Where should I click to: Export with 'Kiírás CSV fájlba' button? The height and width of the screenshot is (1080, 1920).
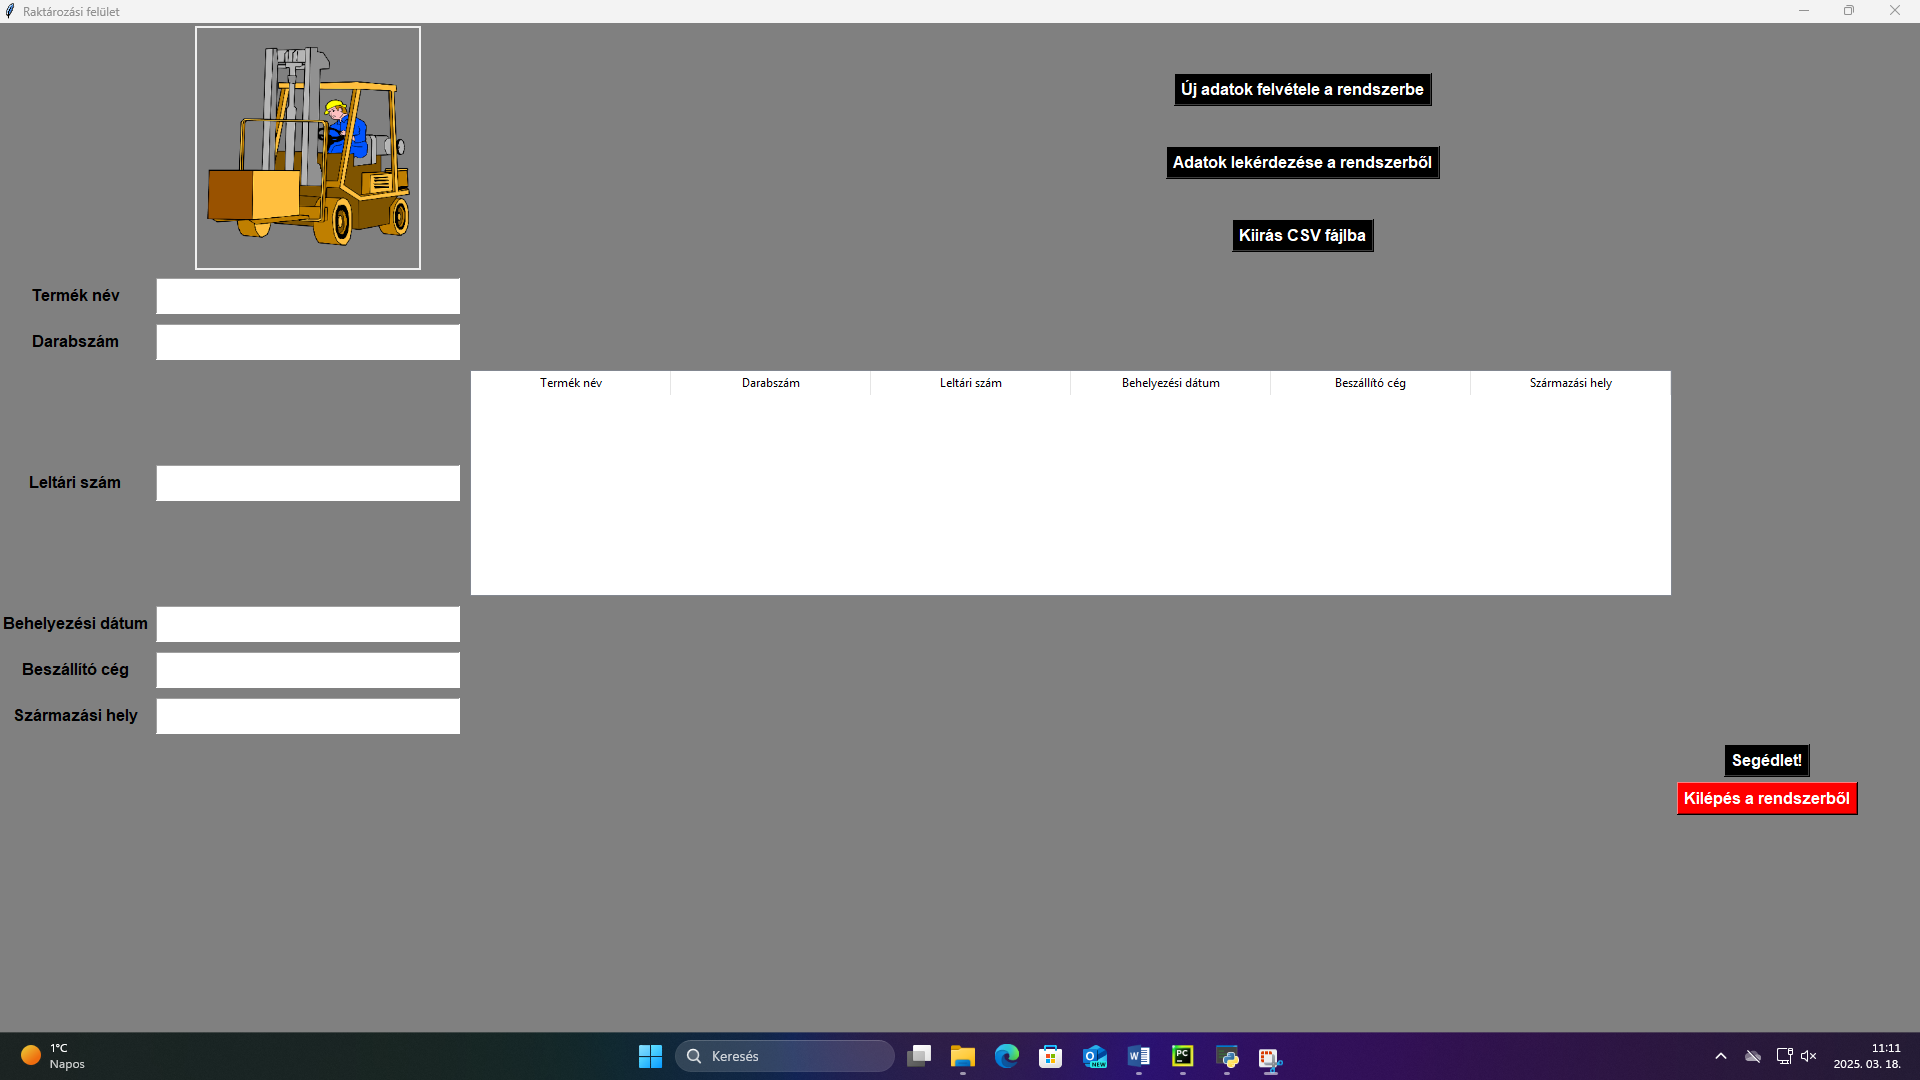1302,236
